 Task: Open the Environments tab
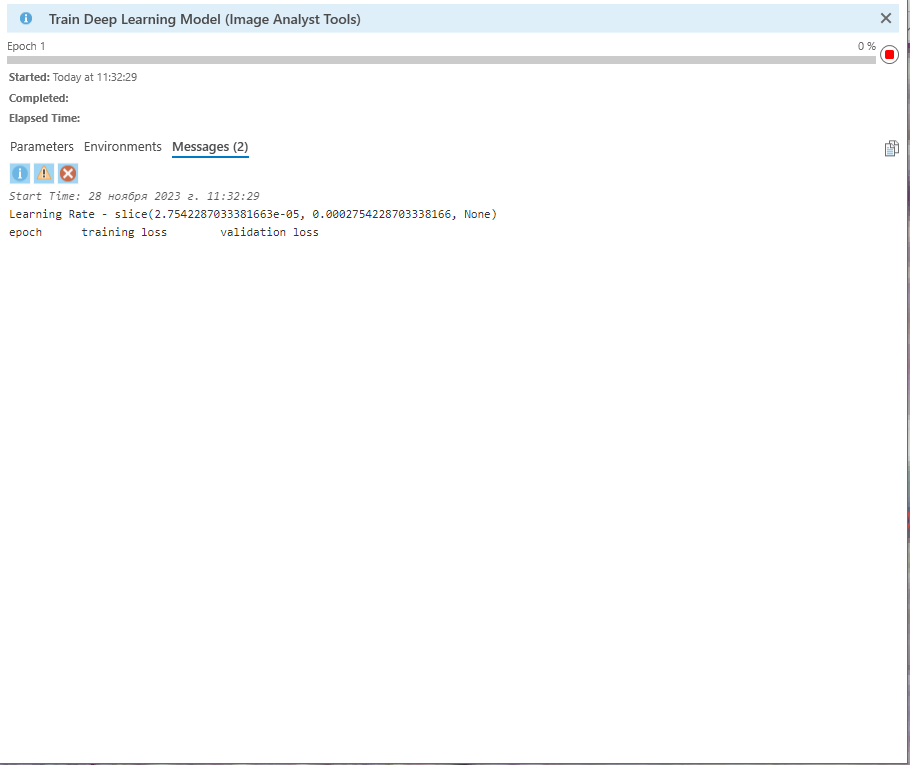click(x=122, y=146)
